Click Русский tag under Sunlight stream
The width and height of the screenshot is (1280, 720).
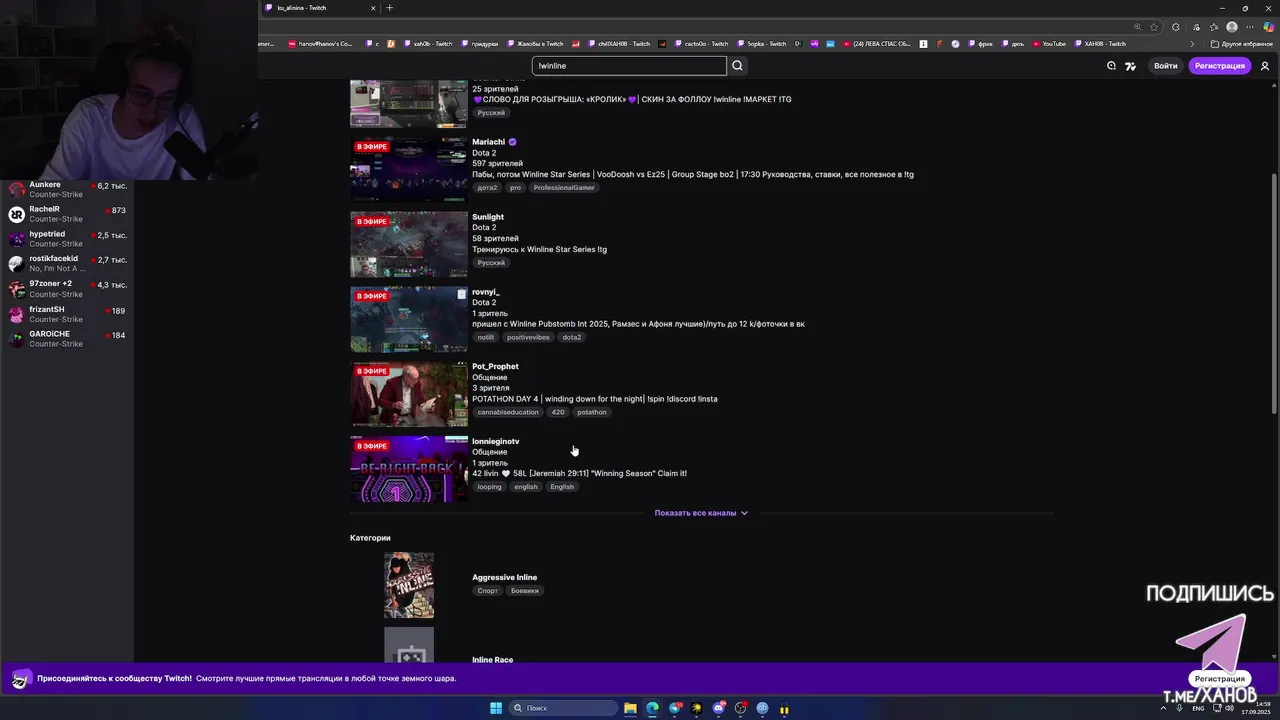pos(491,263)
